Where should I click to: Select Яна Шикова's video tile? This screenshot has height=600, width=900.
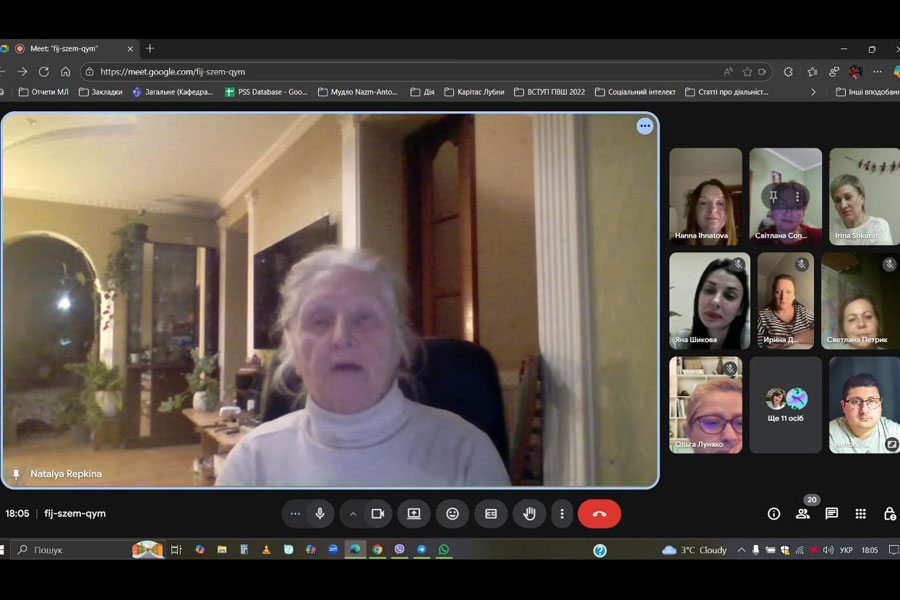(709, 301)
